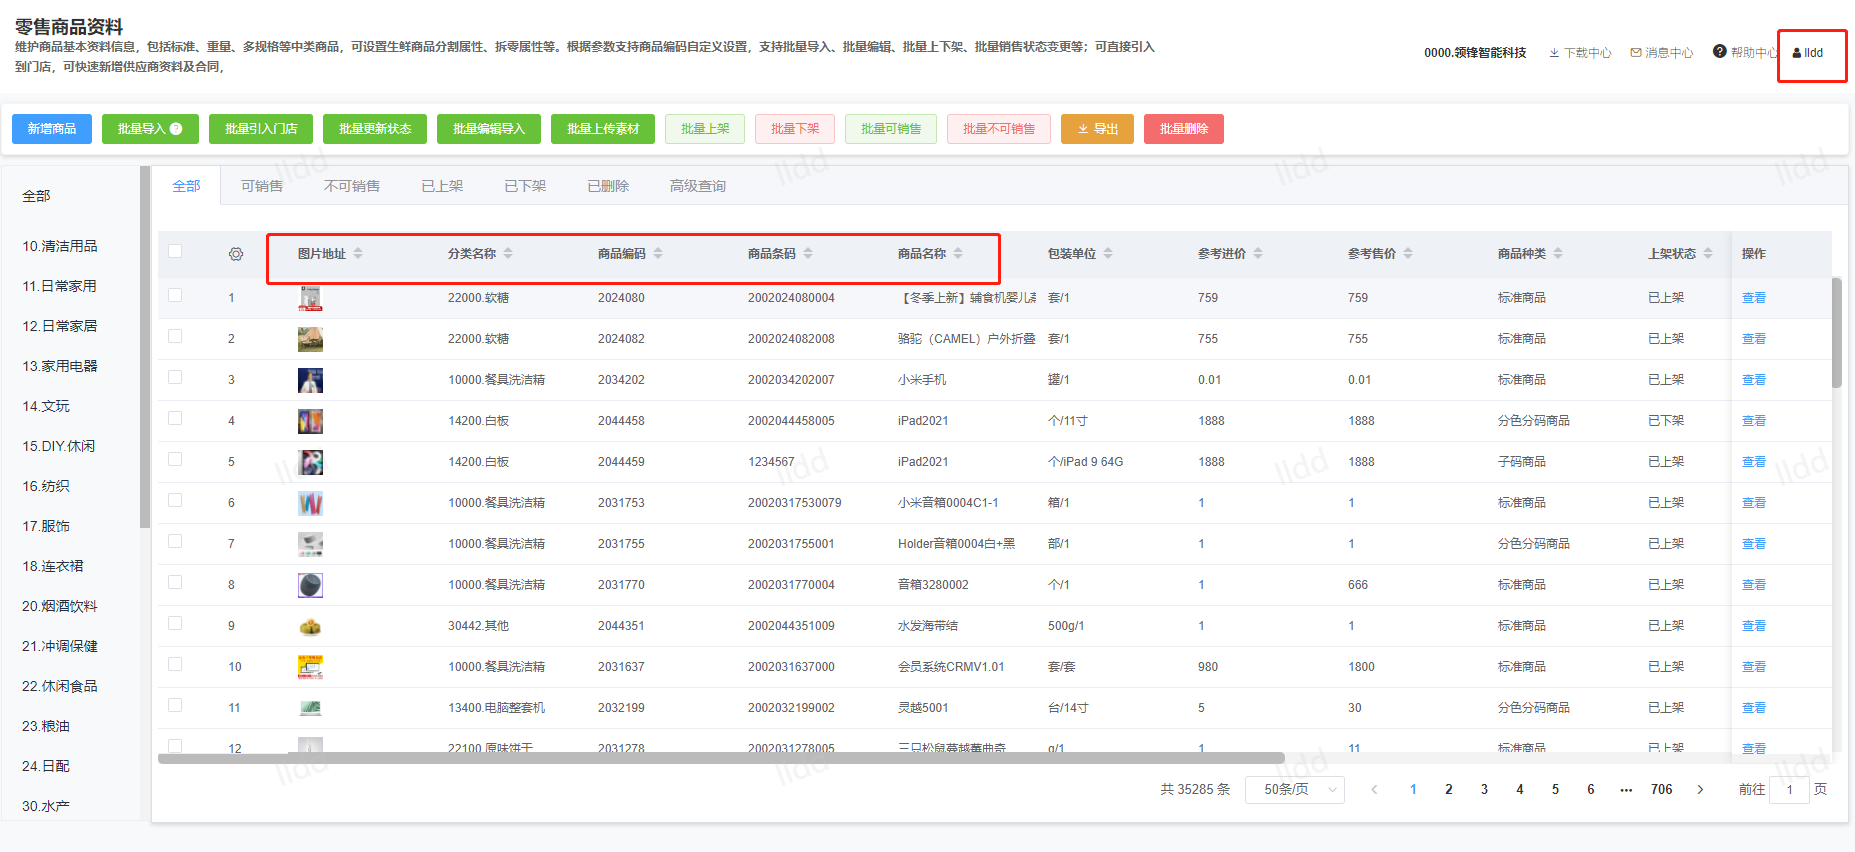Click help icon on 批量导入 button
The image size is (1855, 852).
point(177,129)
